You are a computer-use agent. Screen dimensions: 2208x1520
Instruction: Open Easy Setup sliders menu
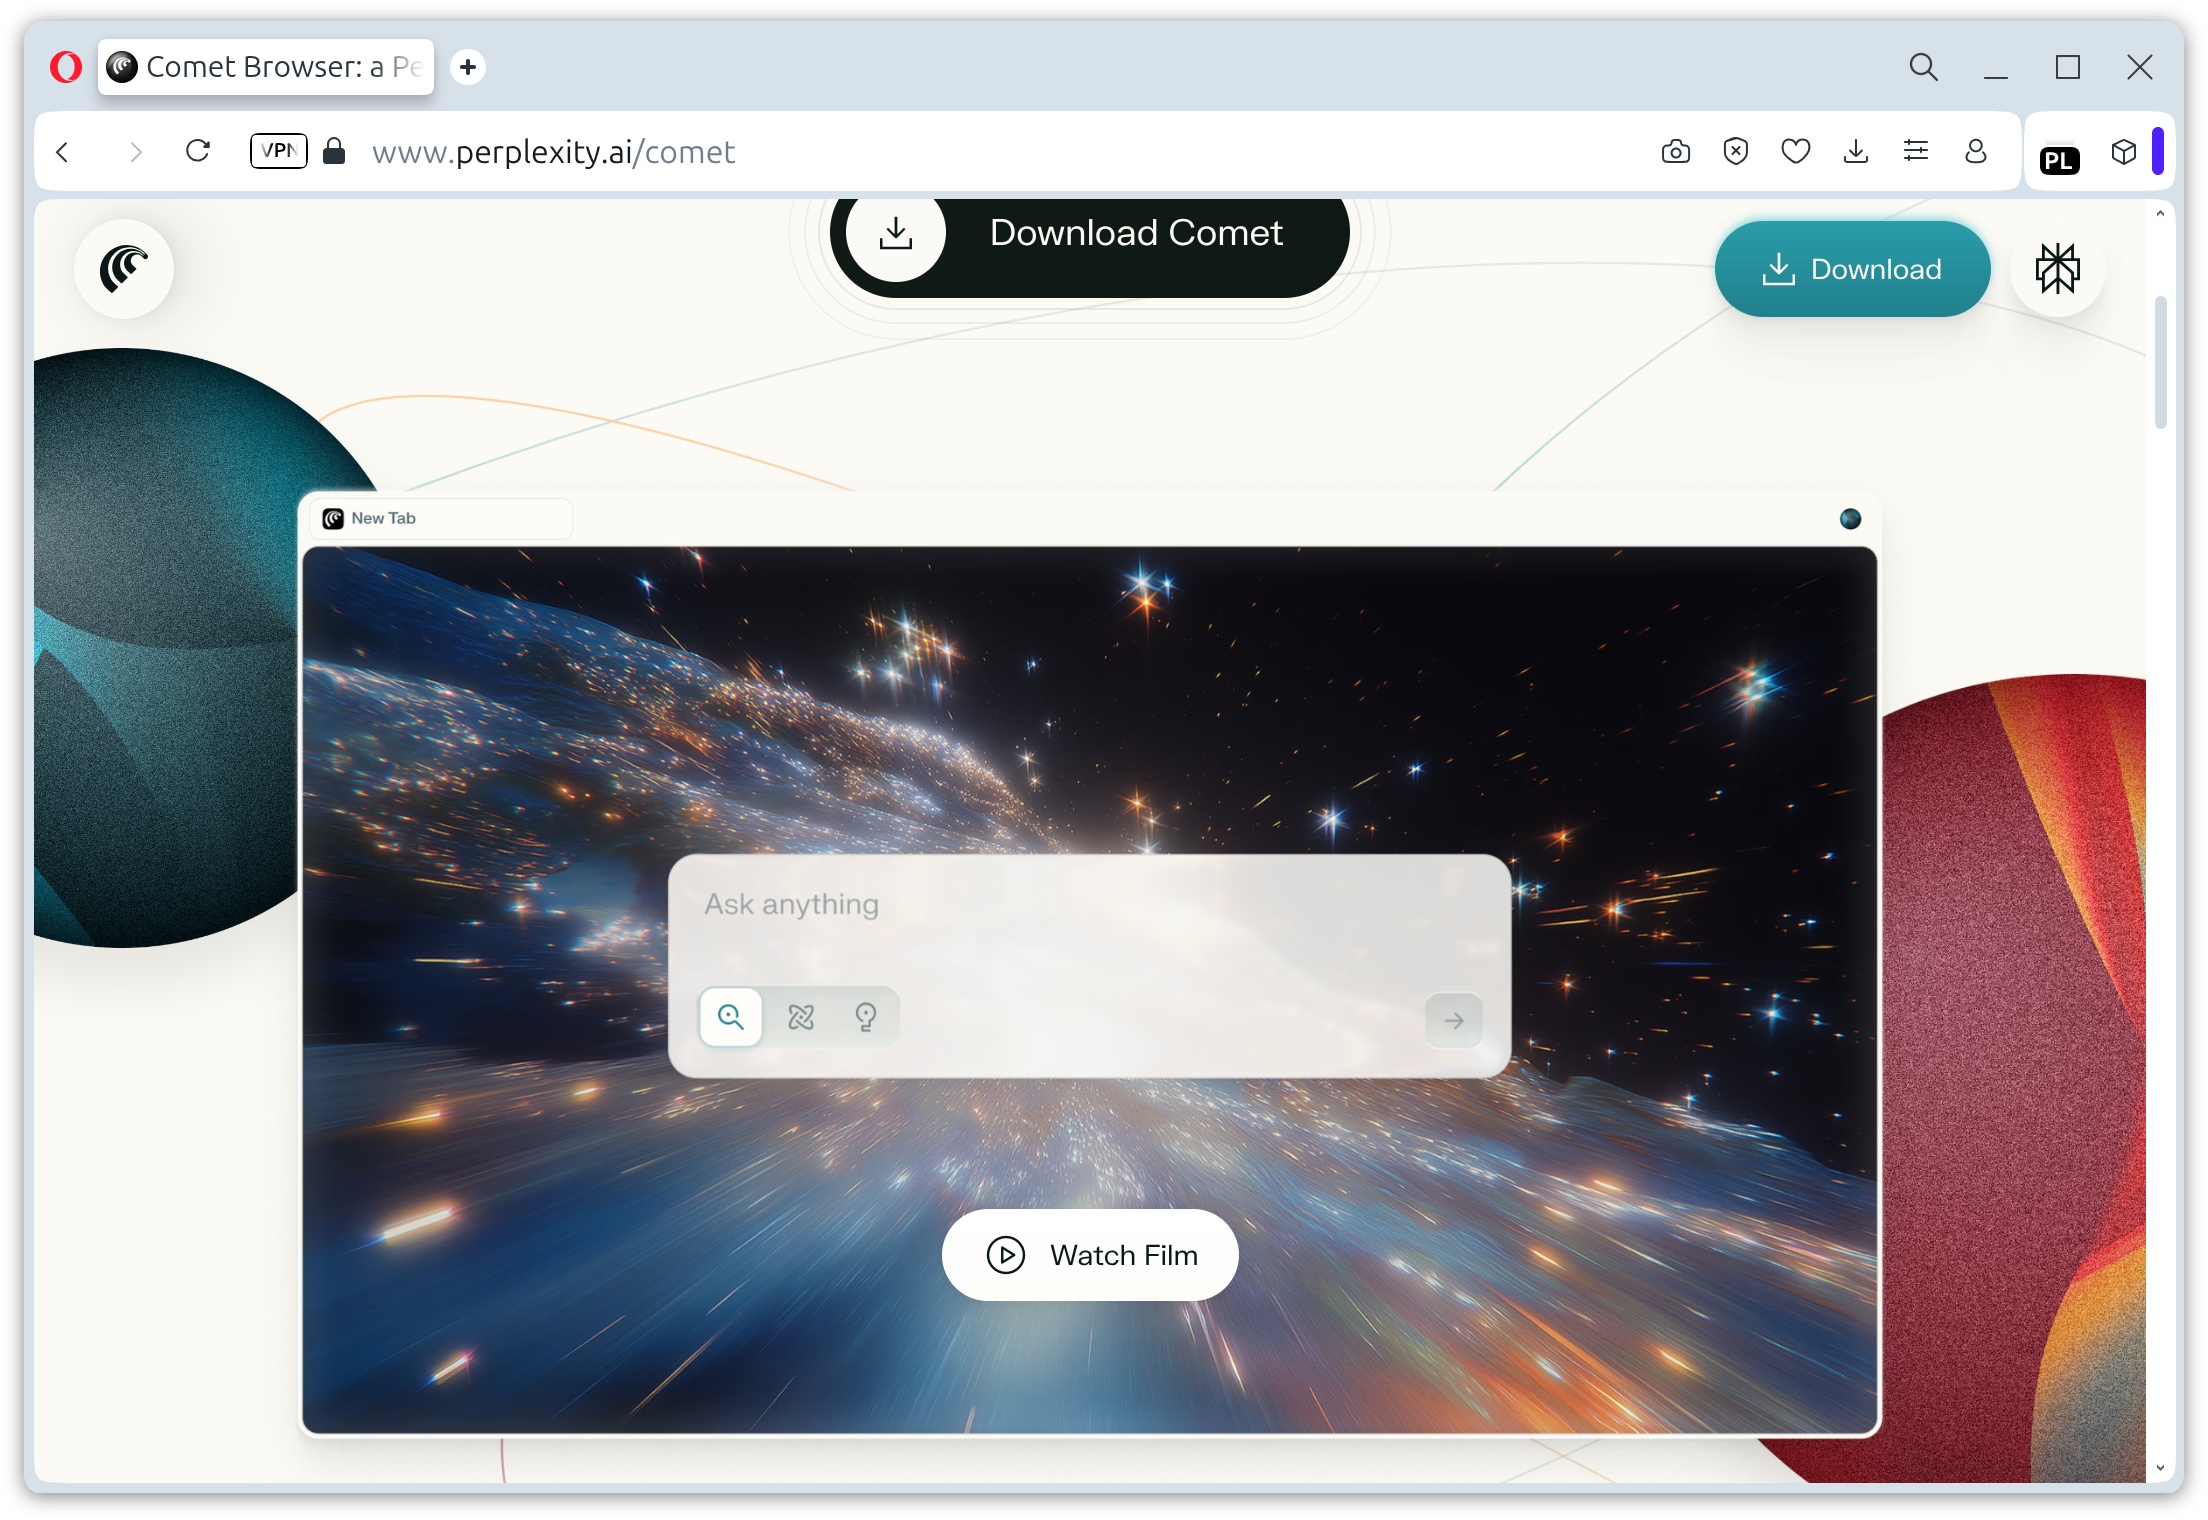tap(1916, 151)
